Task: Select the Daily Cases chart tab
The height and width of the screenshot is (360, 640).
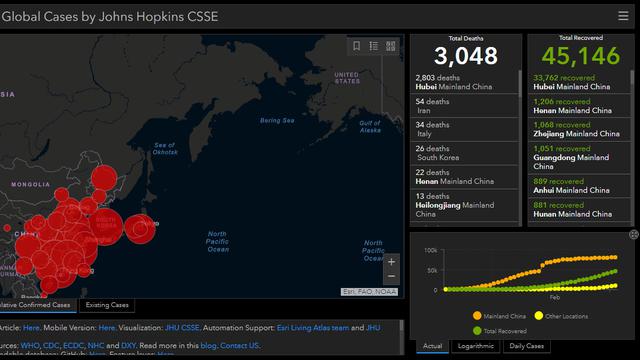Action: pos(527,346)
